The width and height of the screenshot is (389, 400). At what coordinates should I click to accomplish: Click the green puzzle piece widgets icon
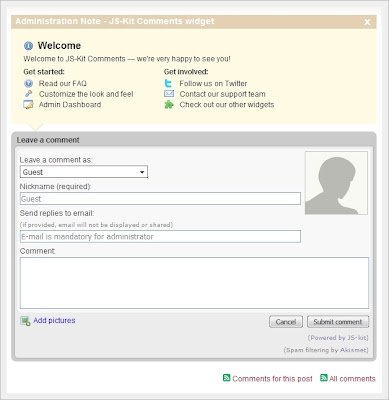pos(169,105)
